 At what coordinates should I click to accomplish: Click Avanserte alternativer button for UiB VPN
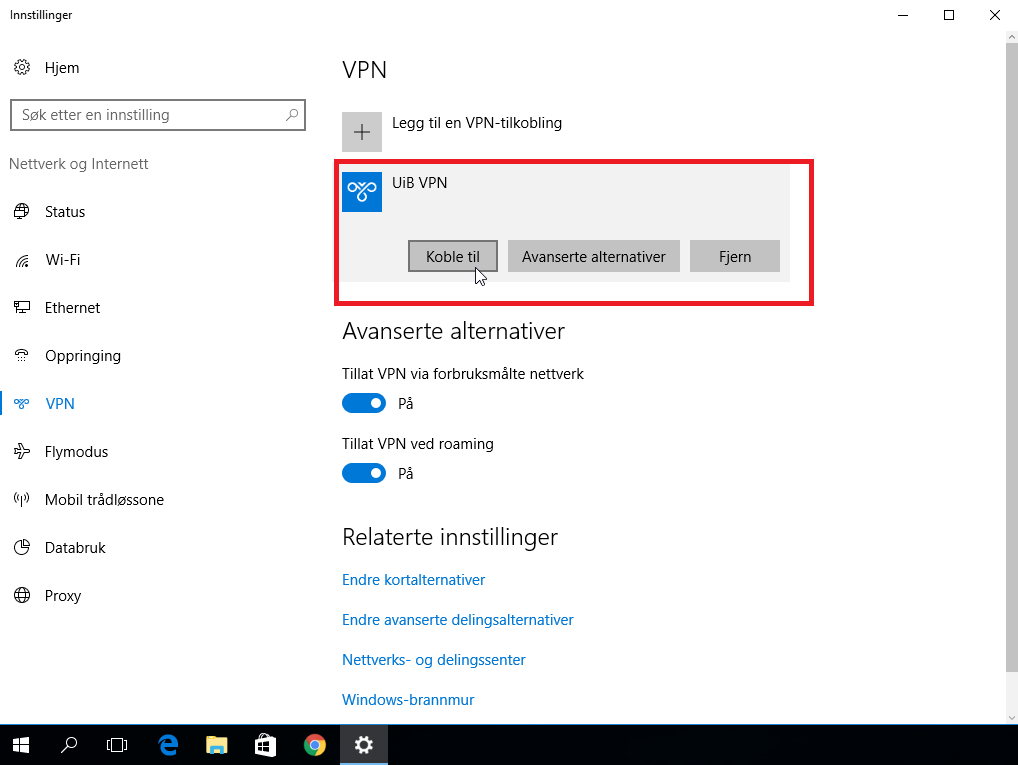[594, 256]
